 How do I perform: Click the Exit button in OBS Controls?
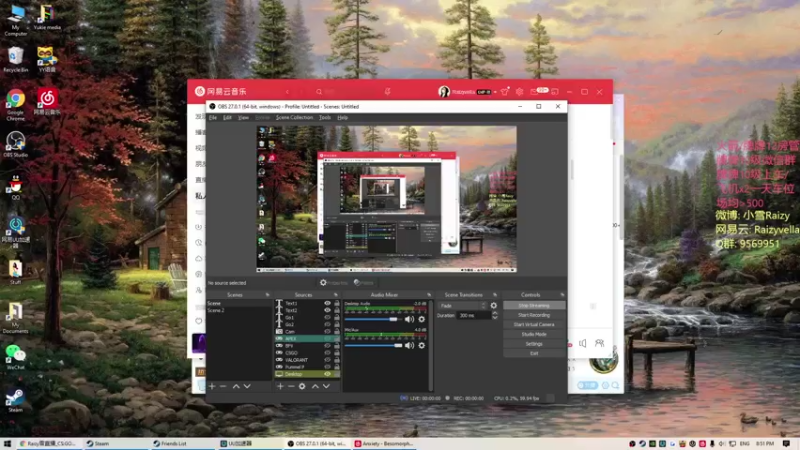point(534,353)
